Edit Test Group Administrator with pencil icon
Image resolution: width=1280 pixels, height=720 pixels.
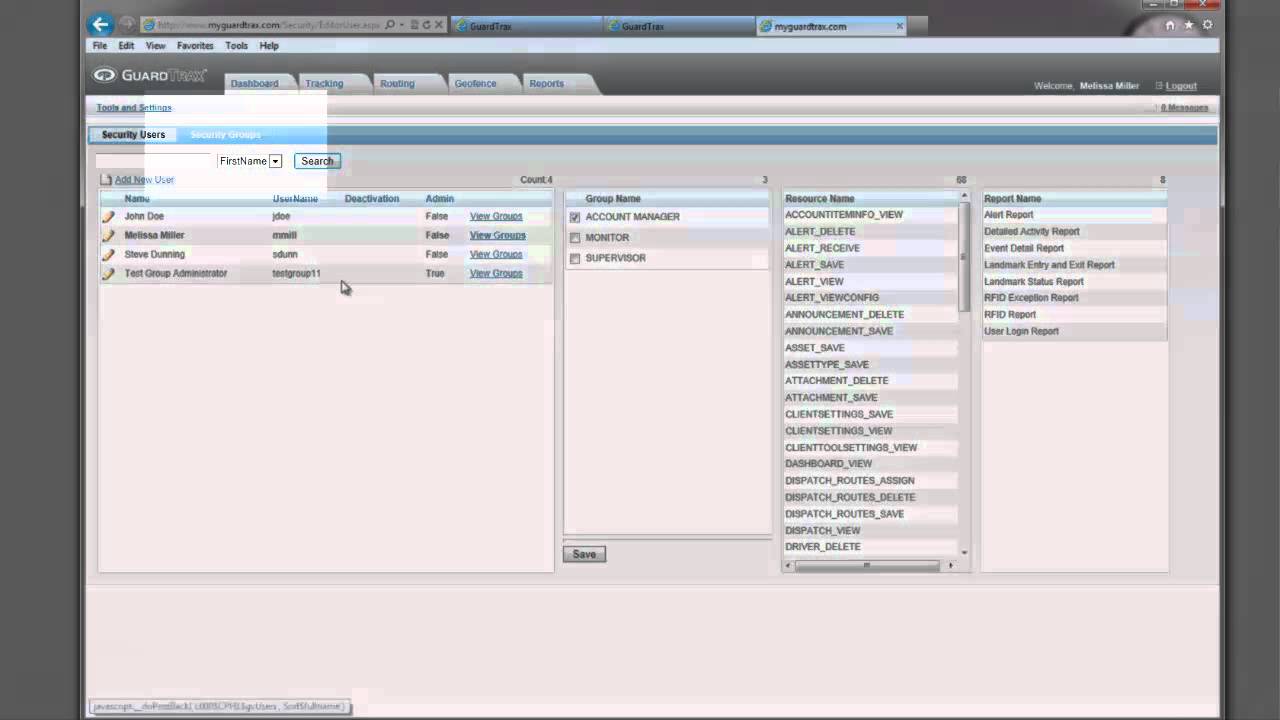(108, 273)
